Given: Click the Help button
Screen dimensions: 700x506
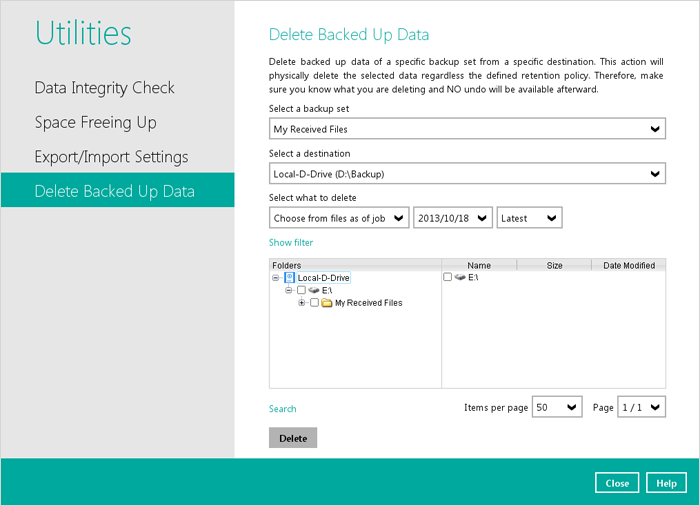Looking at the screenshot, I should (x=666, y=483).
